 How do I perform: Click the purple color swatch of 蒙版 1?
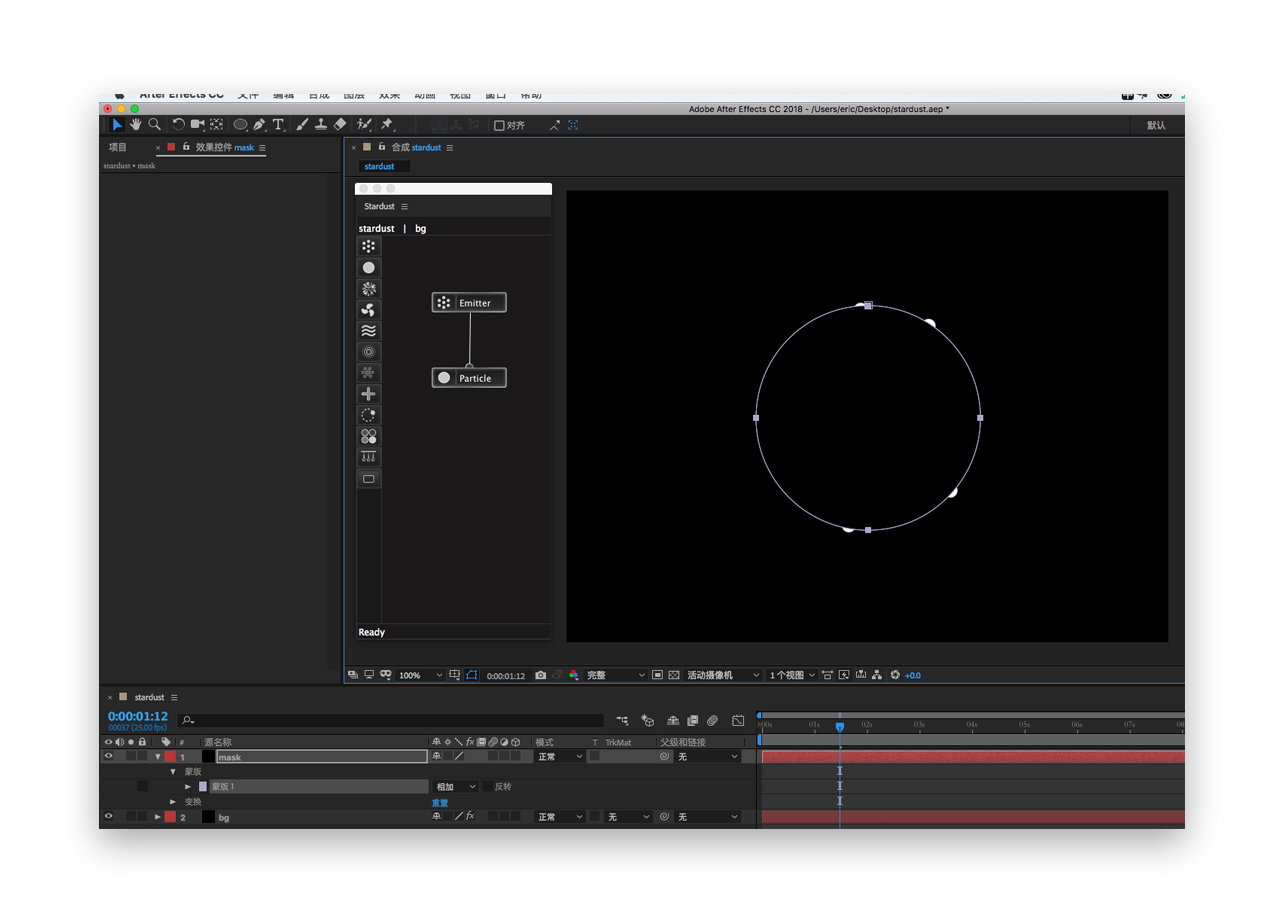203,787
